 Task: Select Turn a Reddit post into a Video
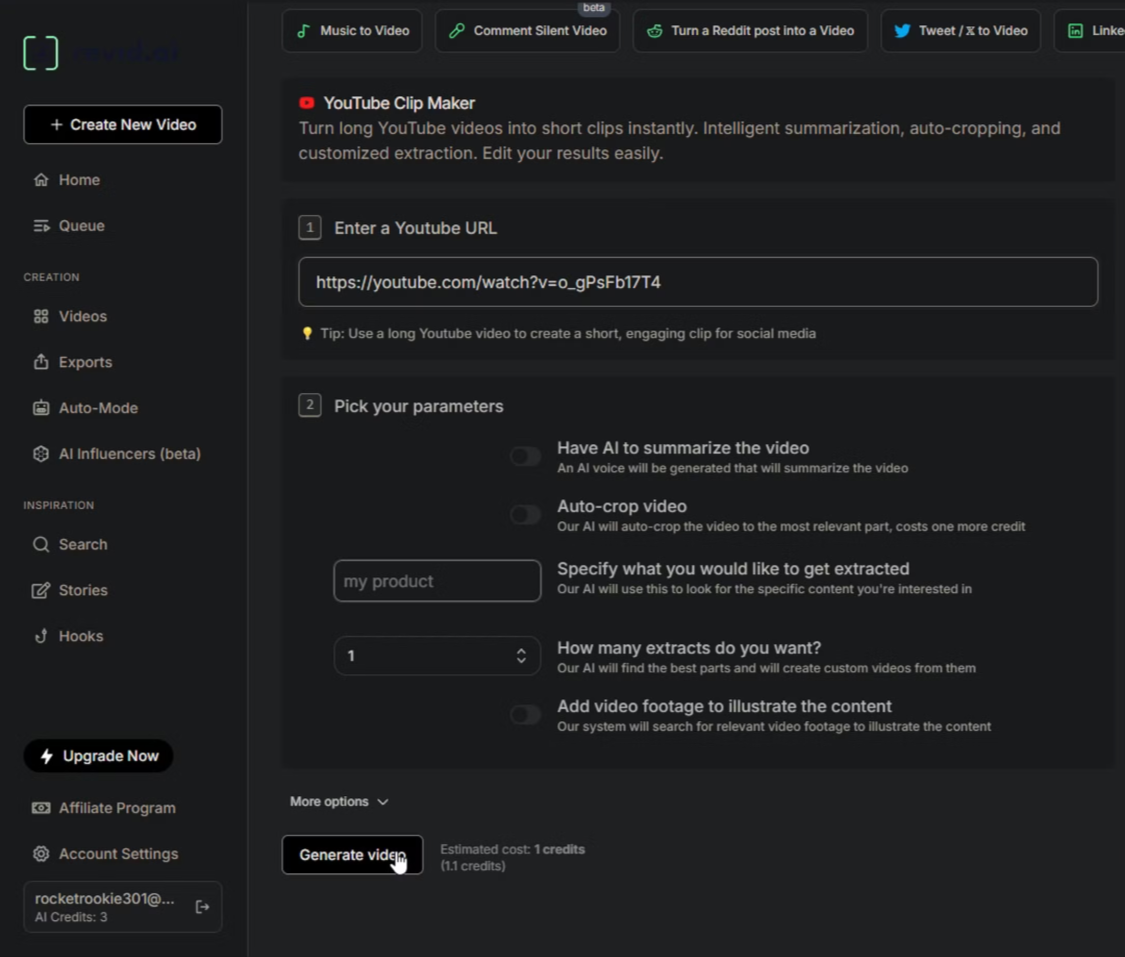[x=750, y=31]
